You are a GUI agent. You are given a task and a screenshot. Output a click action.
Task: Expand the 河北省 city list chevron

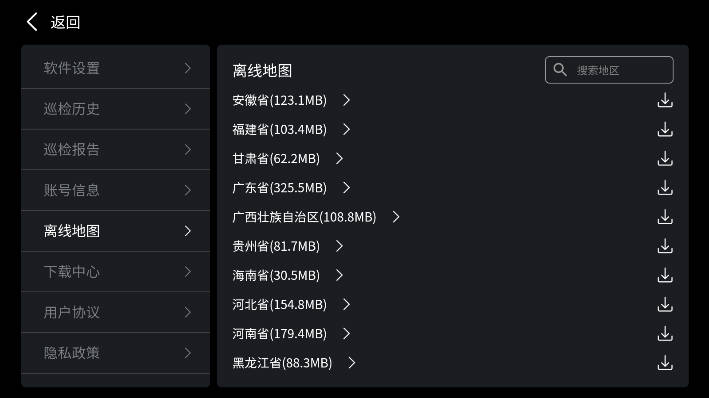click(x=346, y=304)
